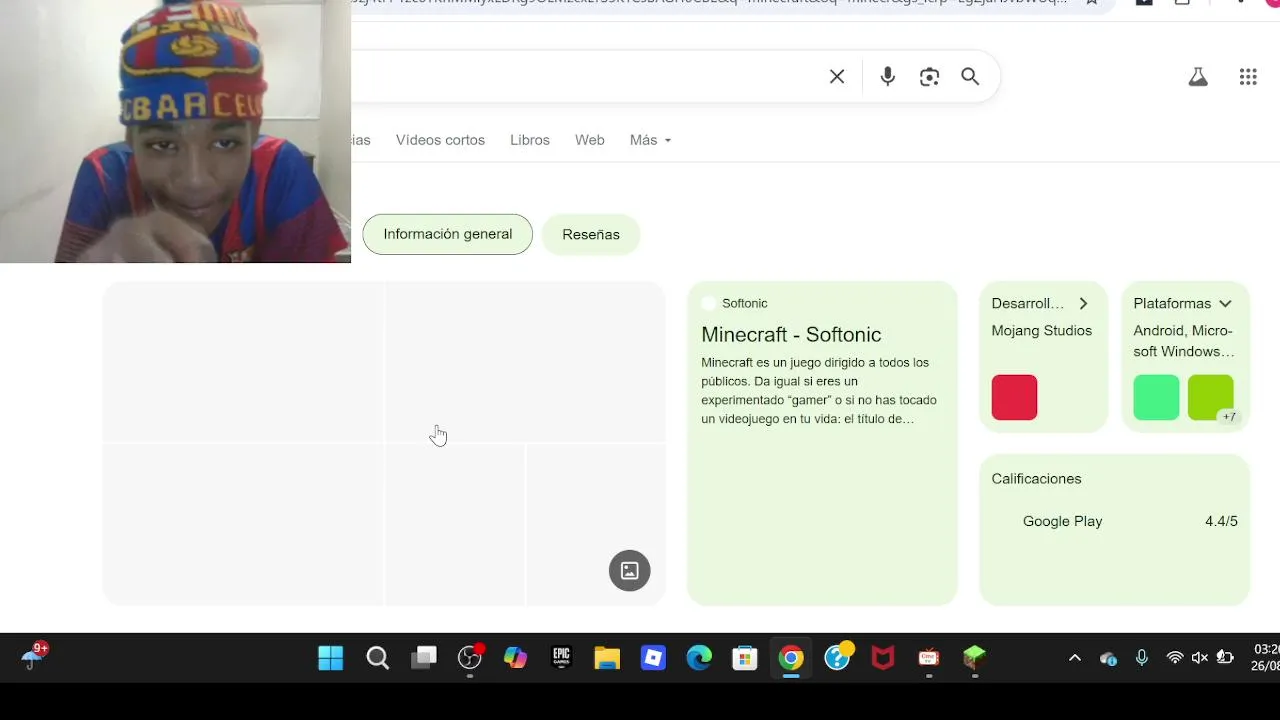
Task: Submit search with the magnifier icon
Action: click(x=970, y=77)
